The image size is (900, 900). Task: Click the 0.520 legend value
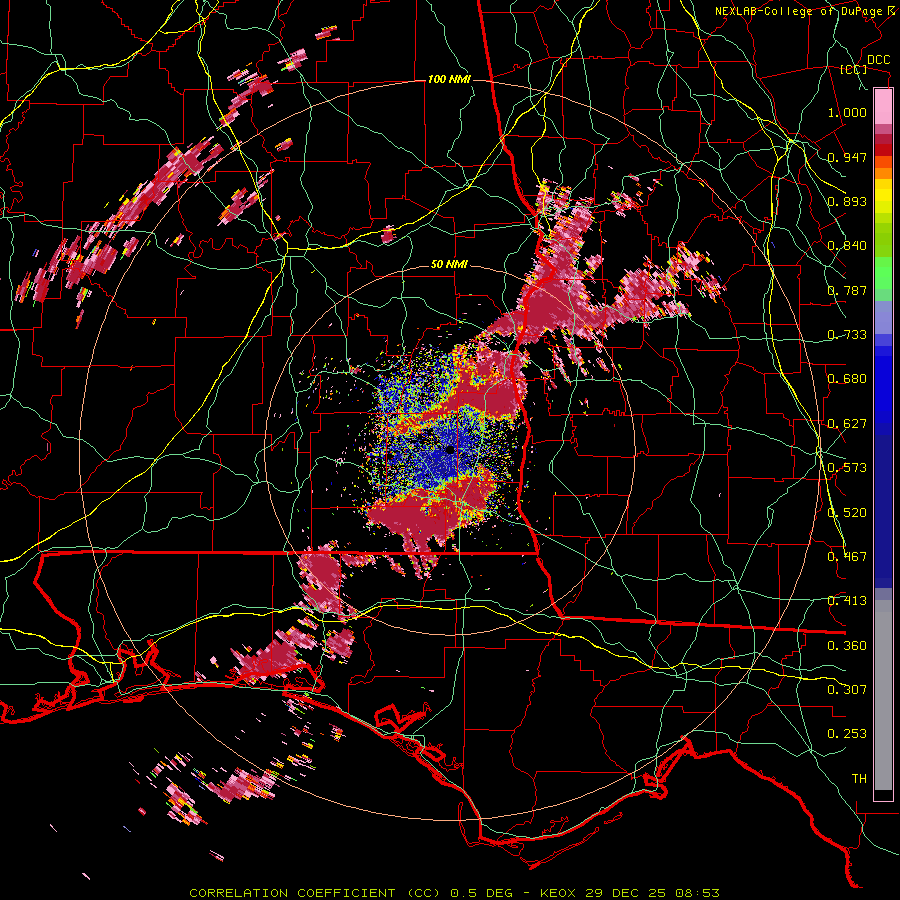[847, 513]
